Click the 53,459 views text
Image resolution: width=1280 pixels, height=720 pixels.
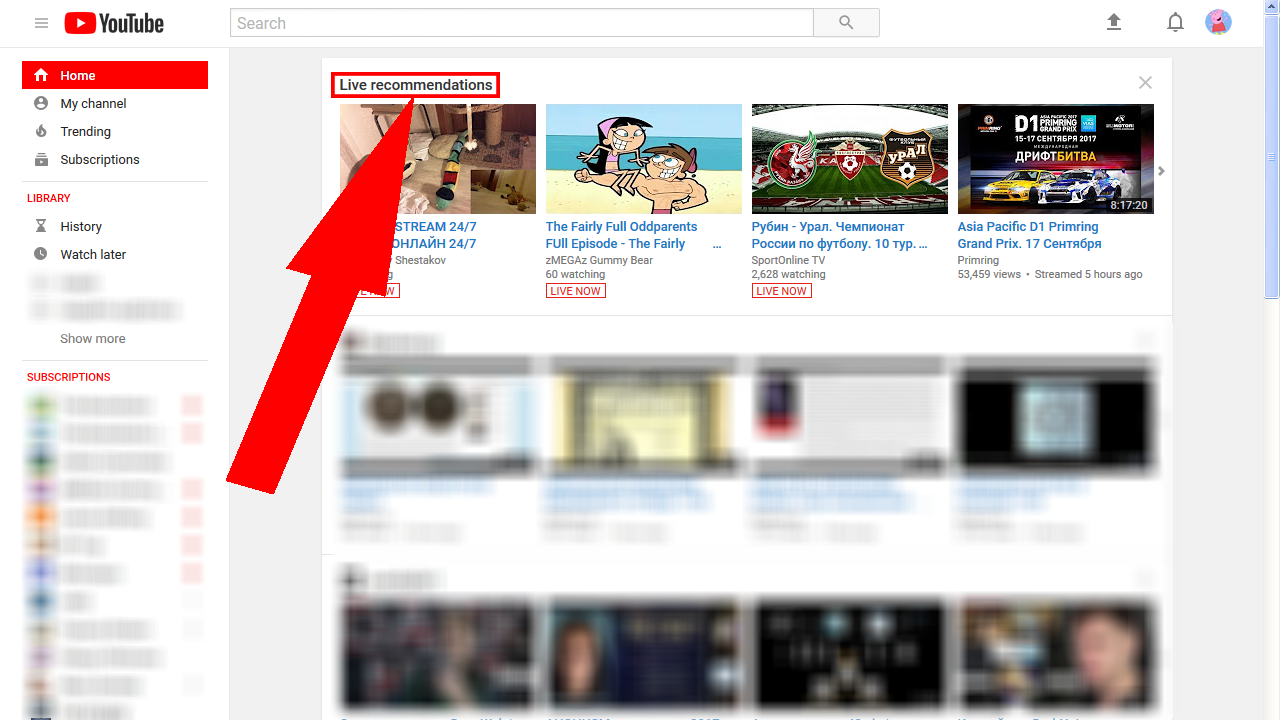point(990,274)
